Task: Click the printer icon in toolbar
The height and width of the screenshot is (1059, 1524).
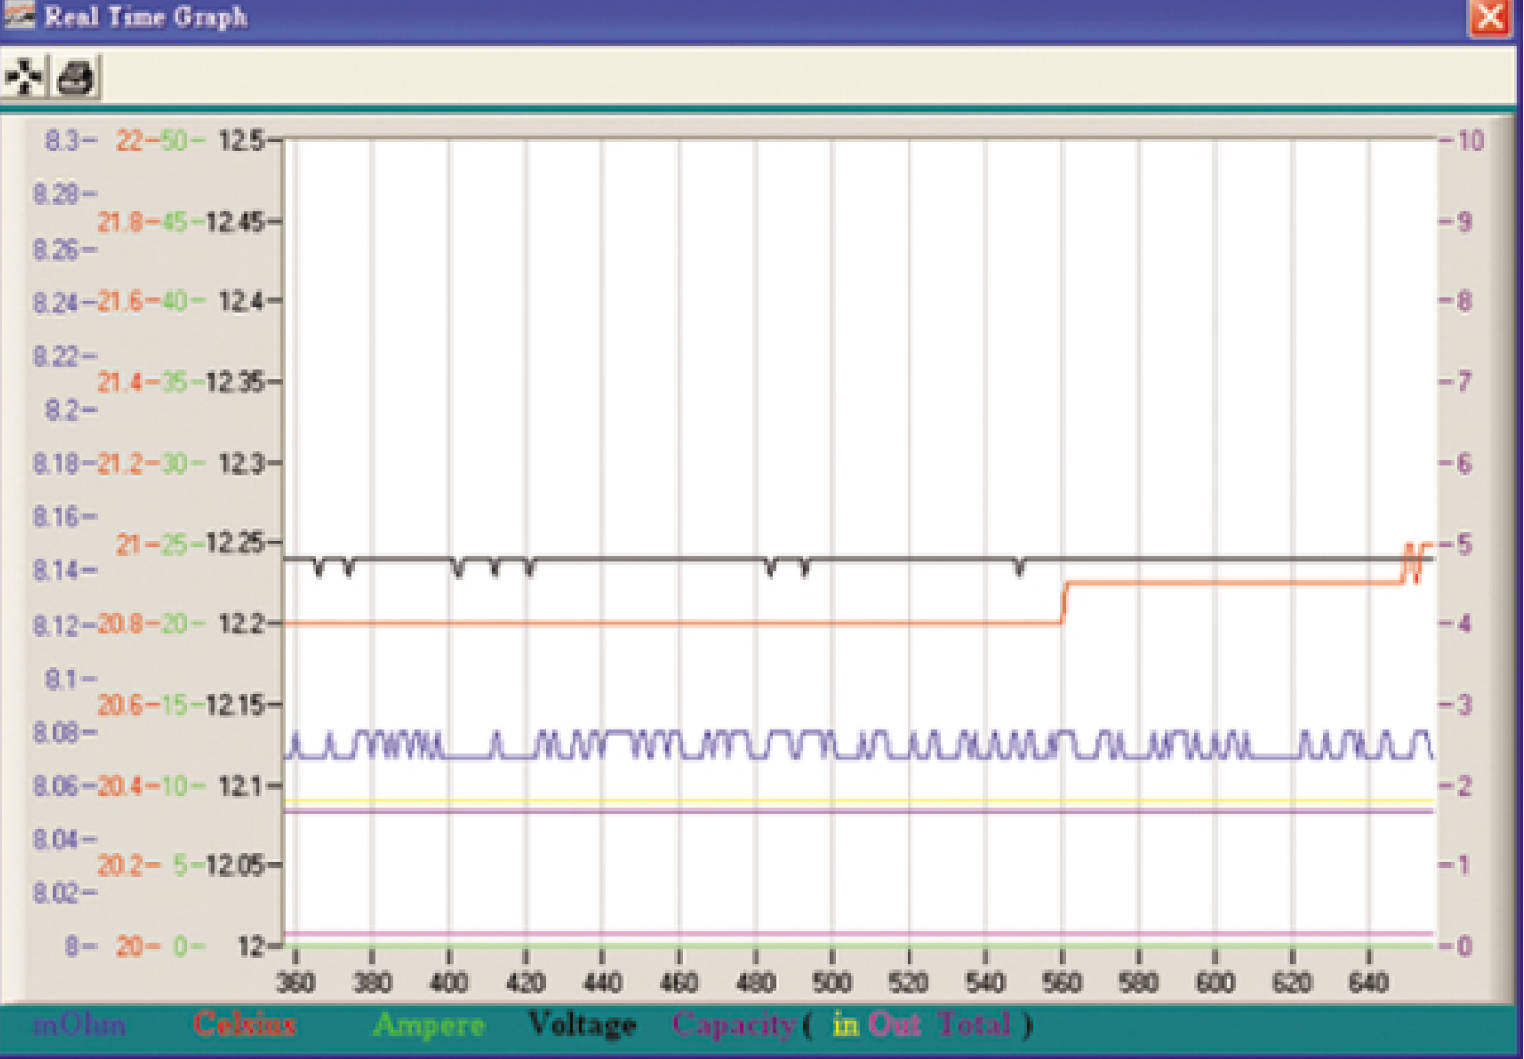Action: tap(76, 77)
